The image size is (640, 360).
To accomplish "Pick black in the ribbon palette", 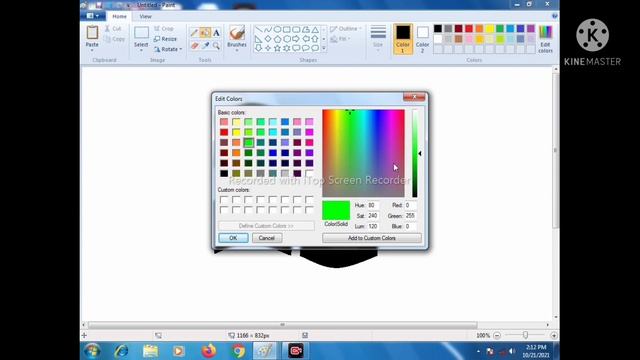I will tap(438, 29).
